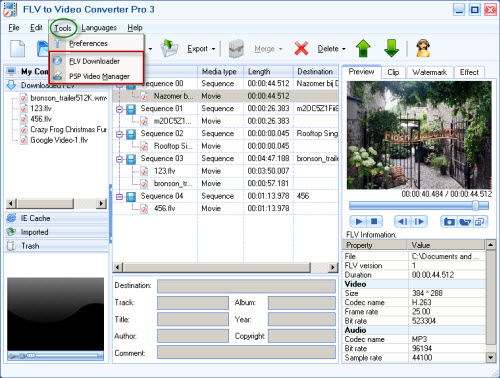The width and height of the screenshot is (500, 378).
Task: Open the IE Cache section
Action: [57, 218]
